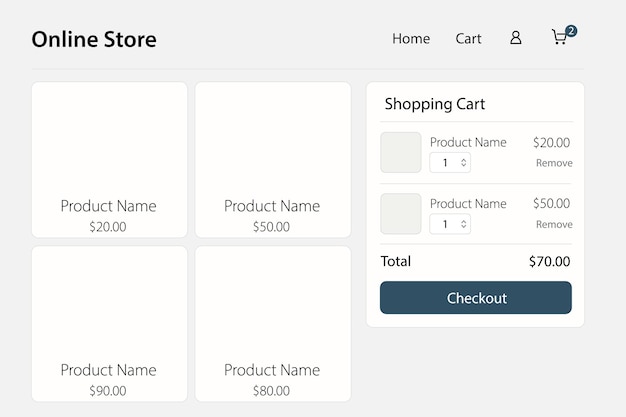
Task: Click the Total label in cart
Action: (x=396, y=261)
